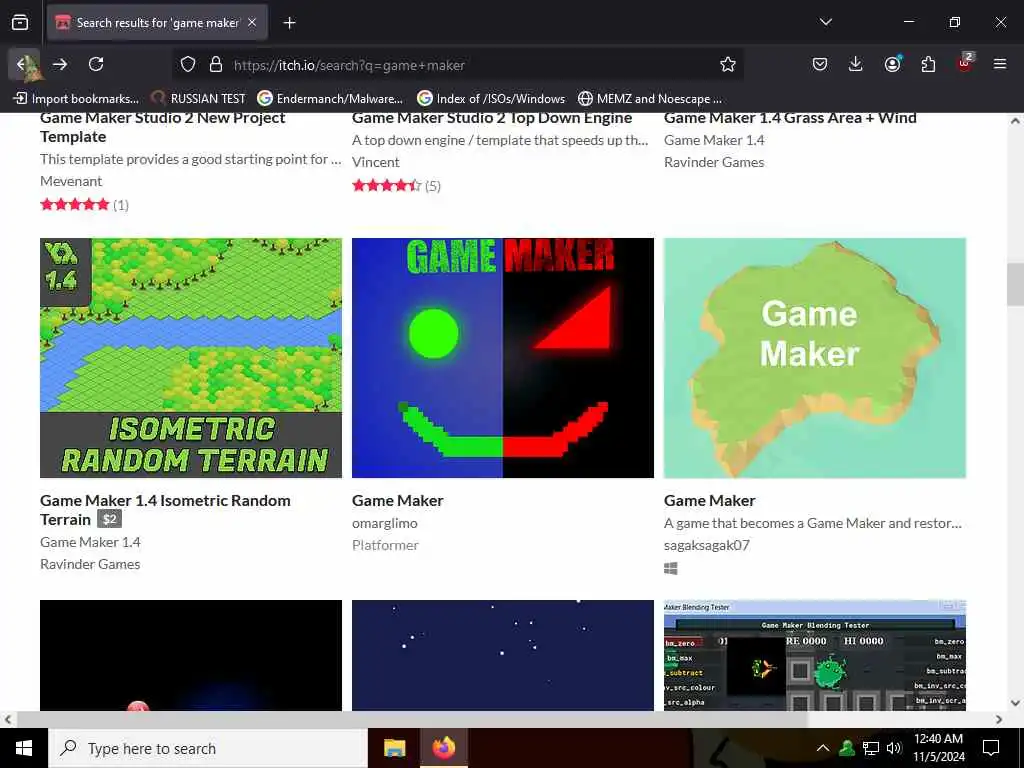This screenshot has height=768, width=1024.
Task: Click the star rating with (5) reviews
Action: pyautogui.click(x=396, y=186)
